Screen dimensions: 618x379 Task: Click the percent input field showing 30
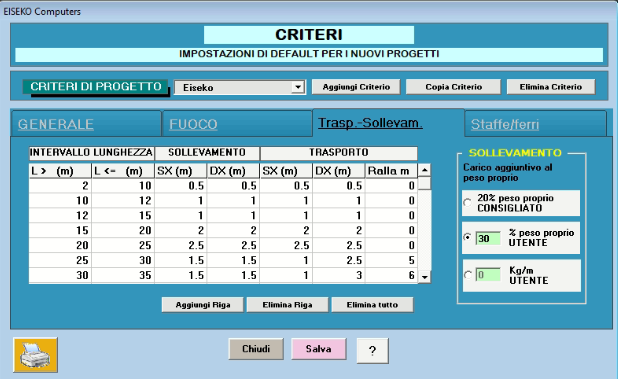point(488,238)
